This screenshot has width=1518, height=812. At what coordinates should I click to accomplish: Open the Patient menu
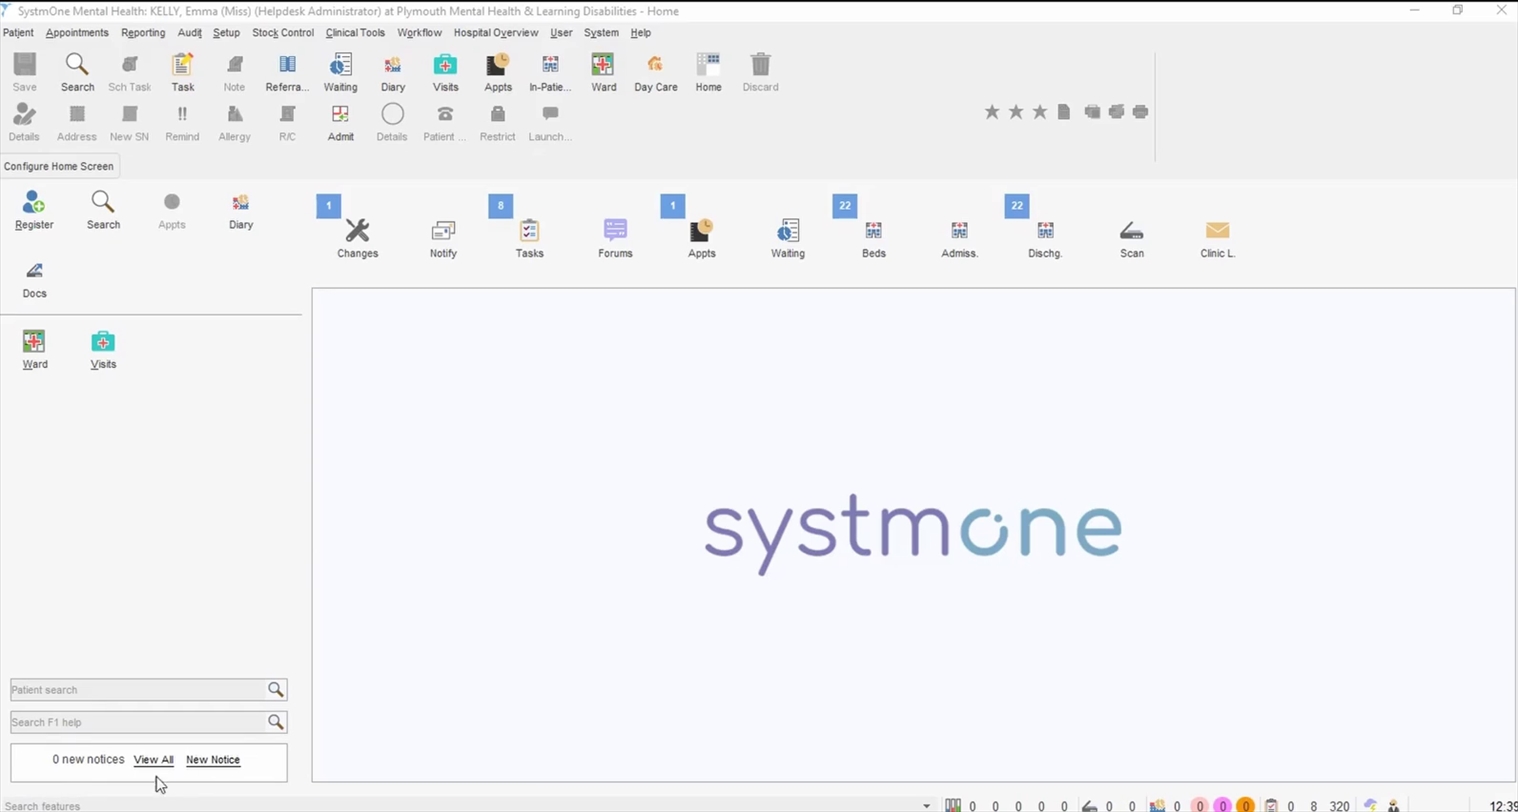(x=18, y=32)
